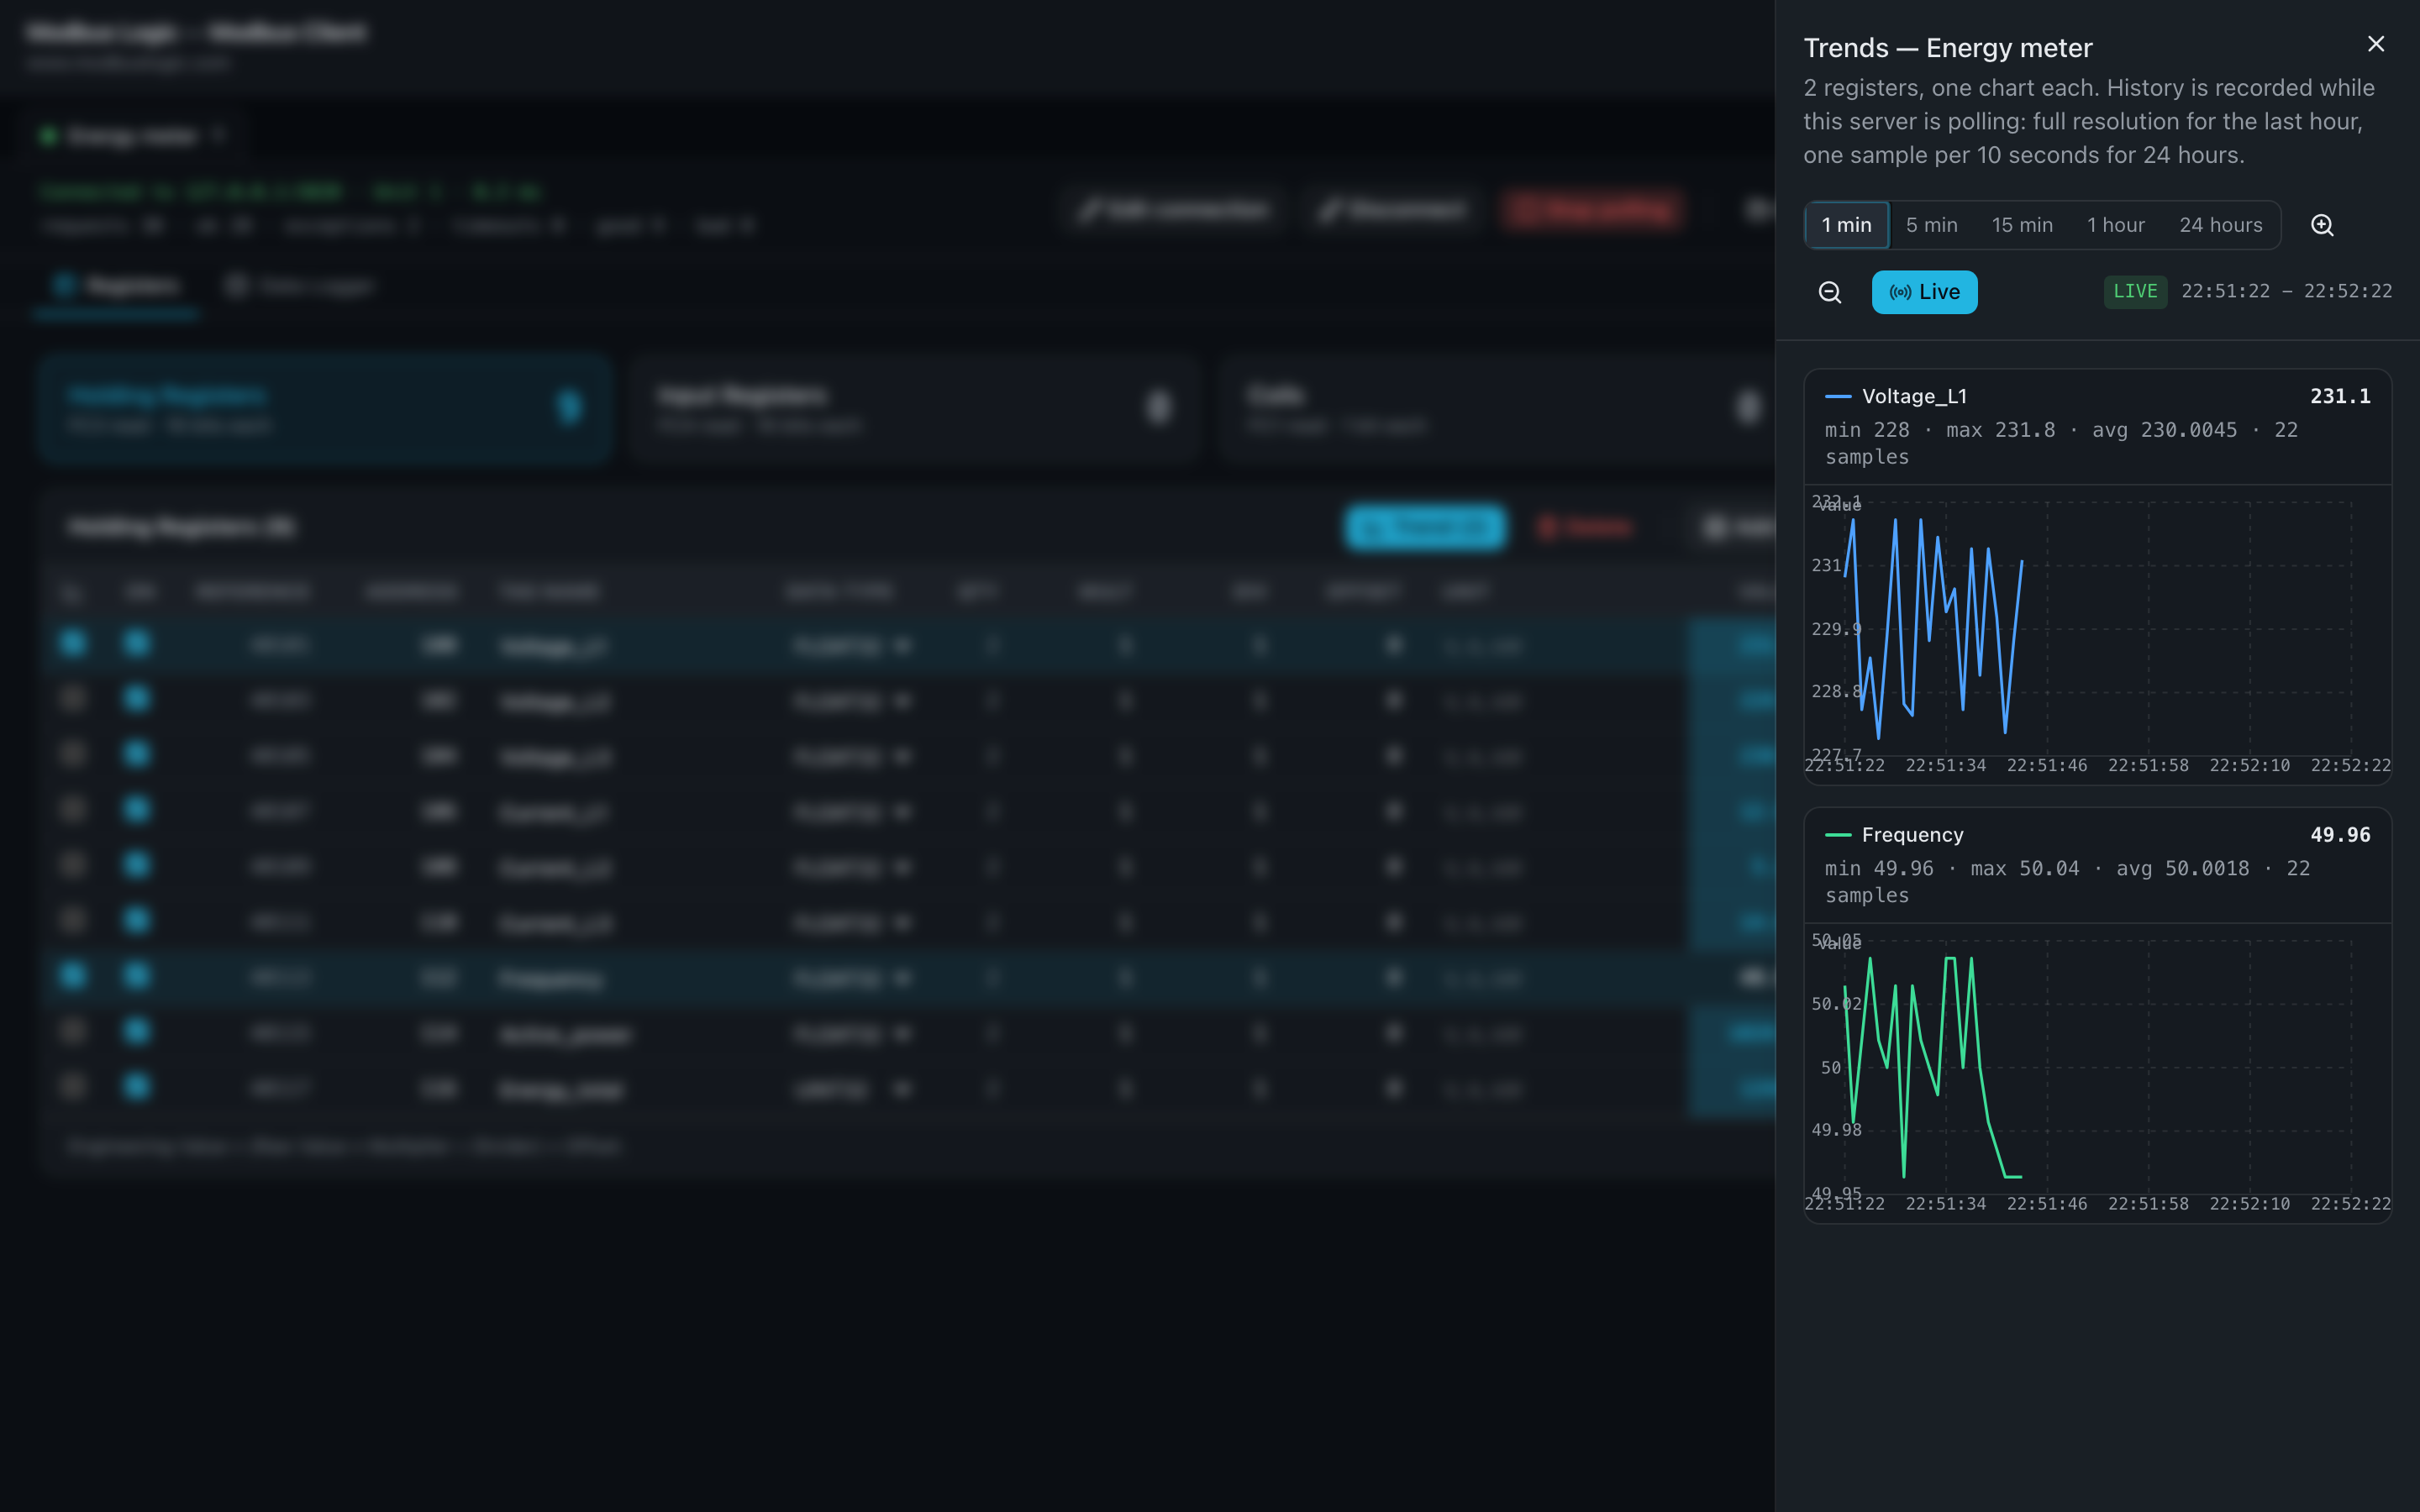Click the Trends — Energy meter heading
Screen dimensions: 2420x1512
click(1947, 48)
